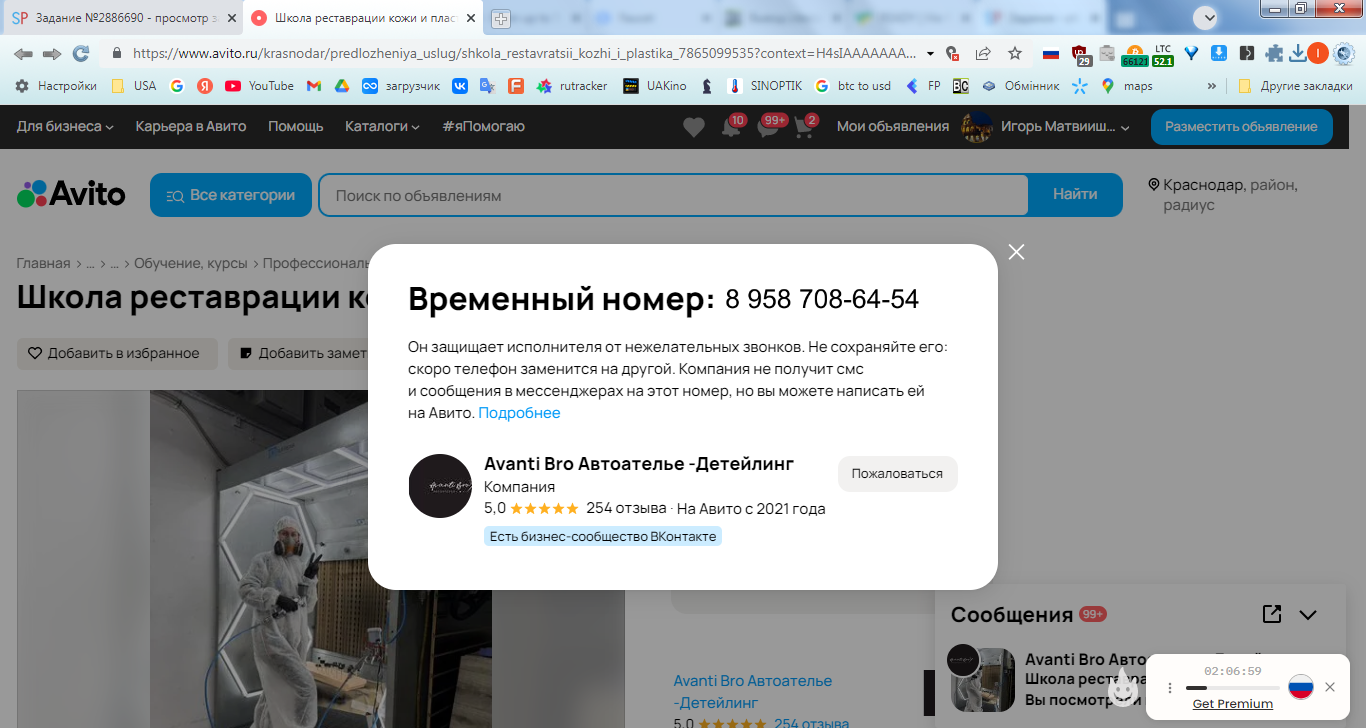This screenshot has height=728, width=1366.
Task: Expand the Каталоги dropdown
Action: click(382, 127)
